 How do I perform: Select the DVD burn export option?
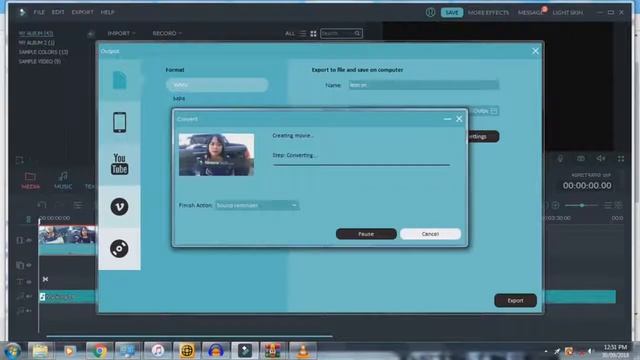(119, 249)
